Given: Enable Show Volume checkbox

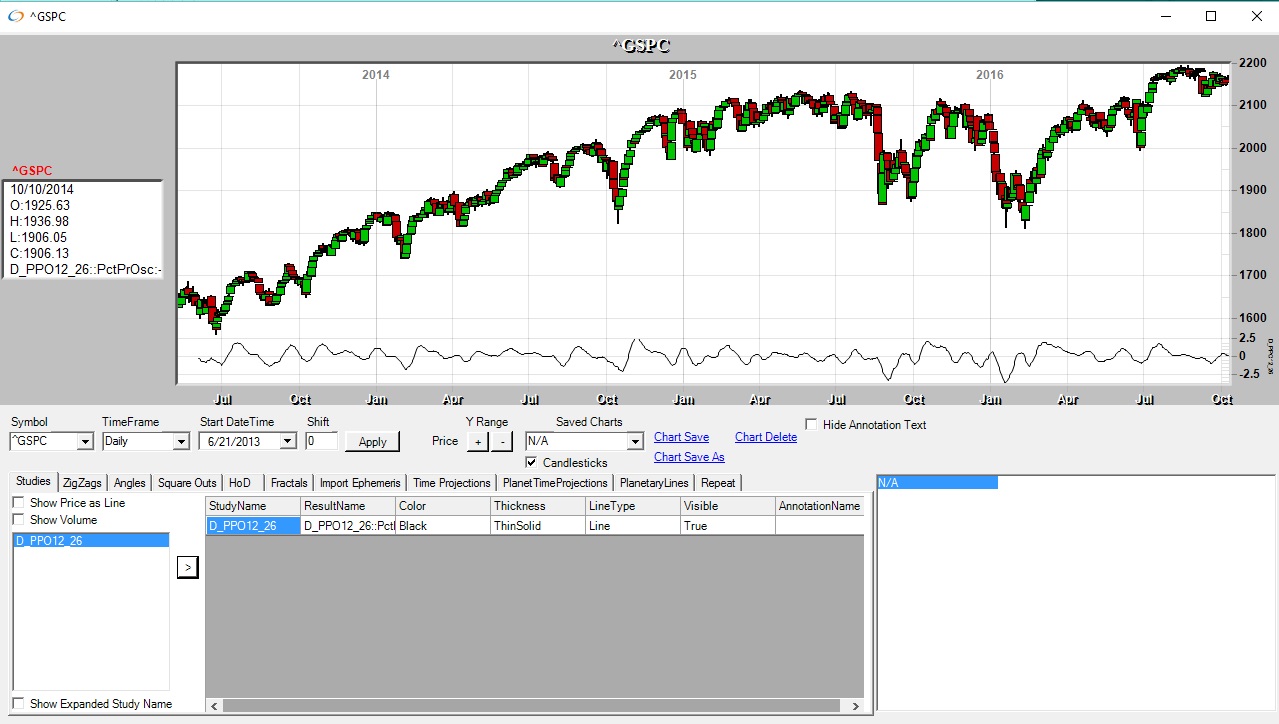Looking at the screenshot, I should point(19,520).
